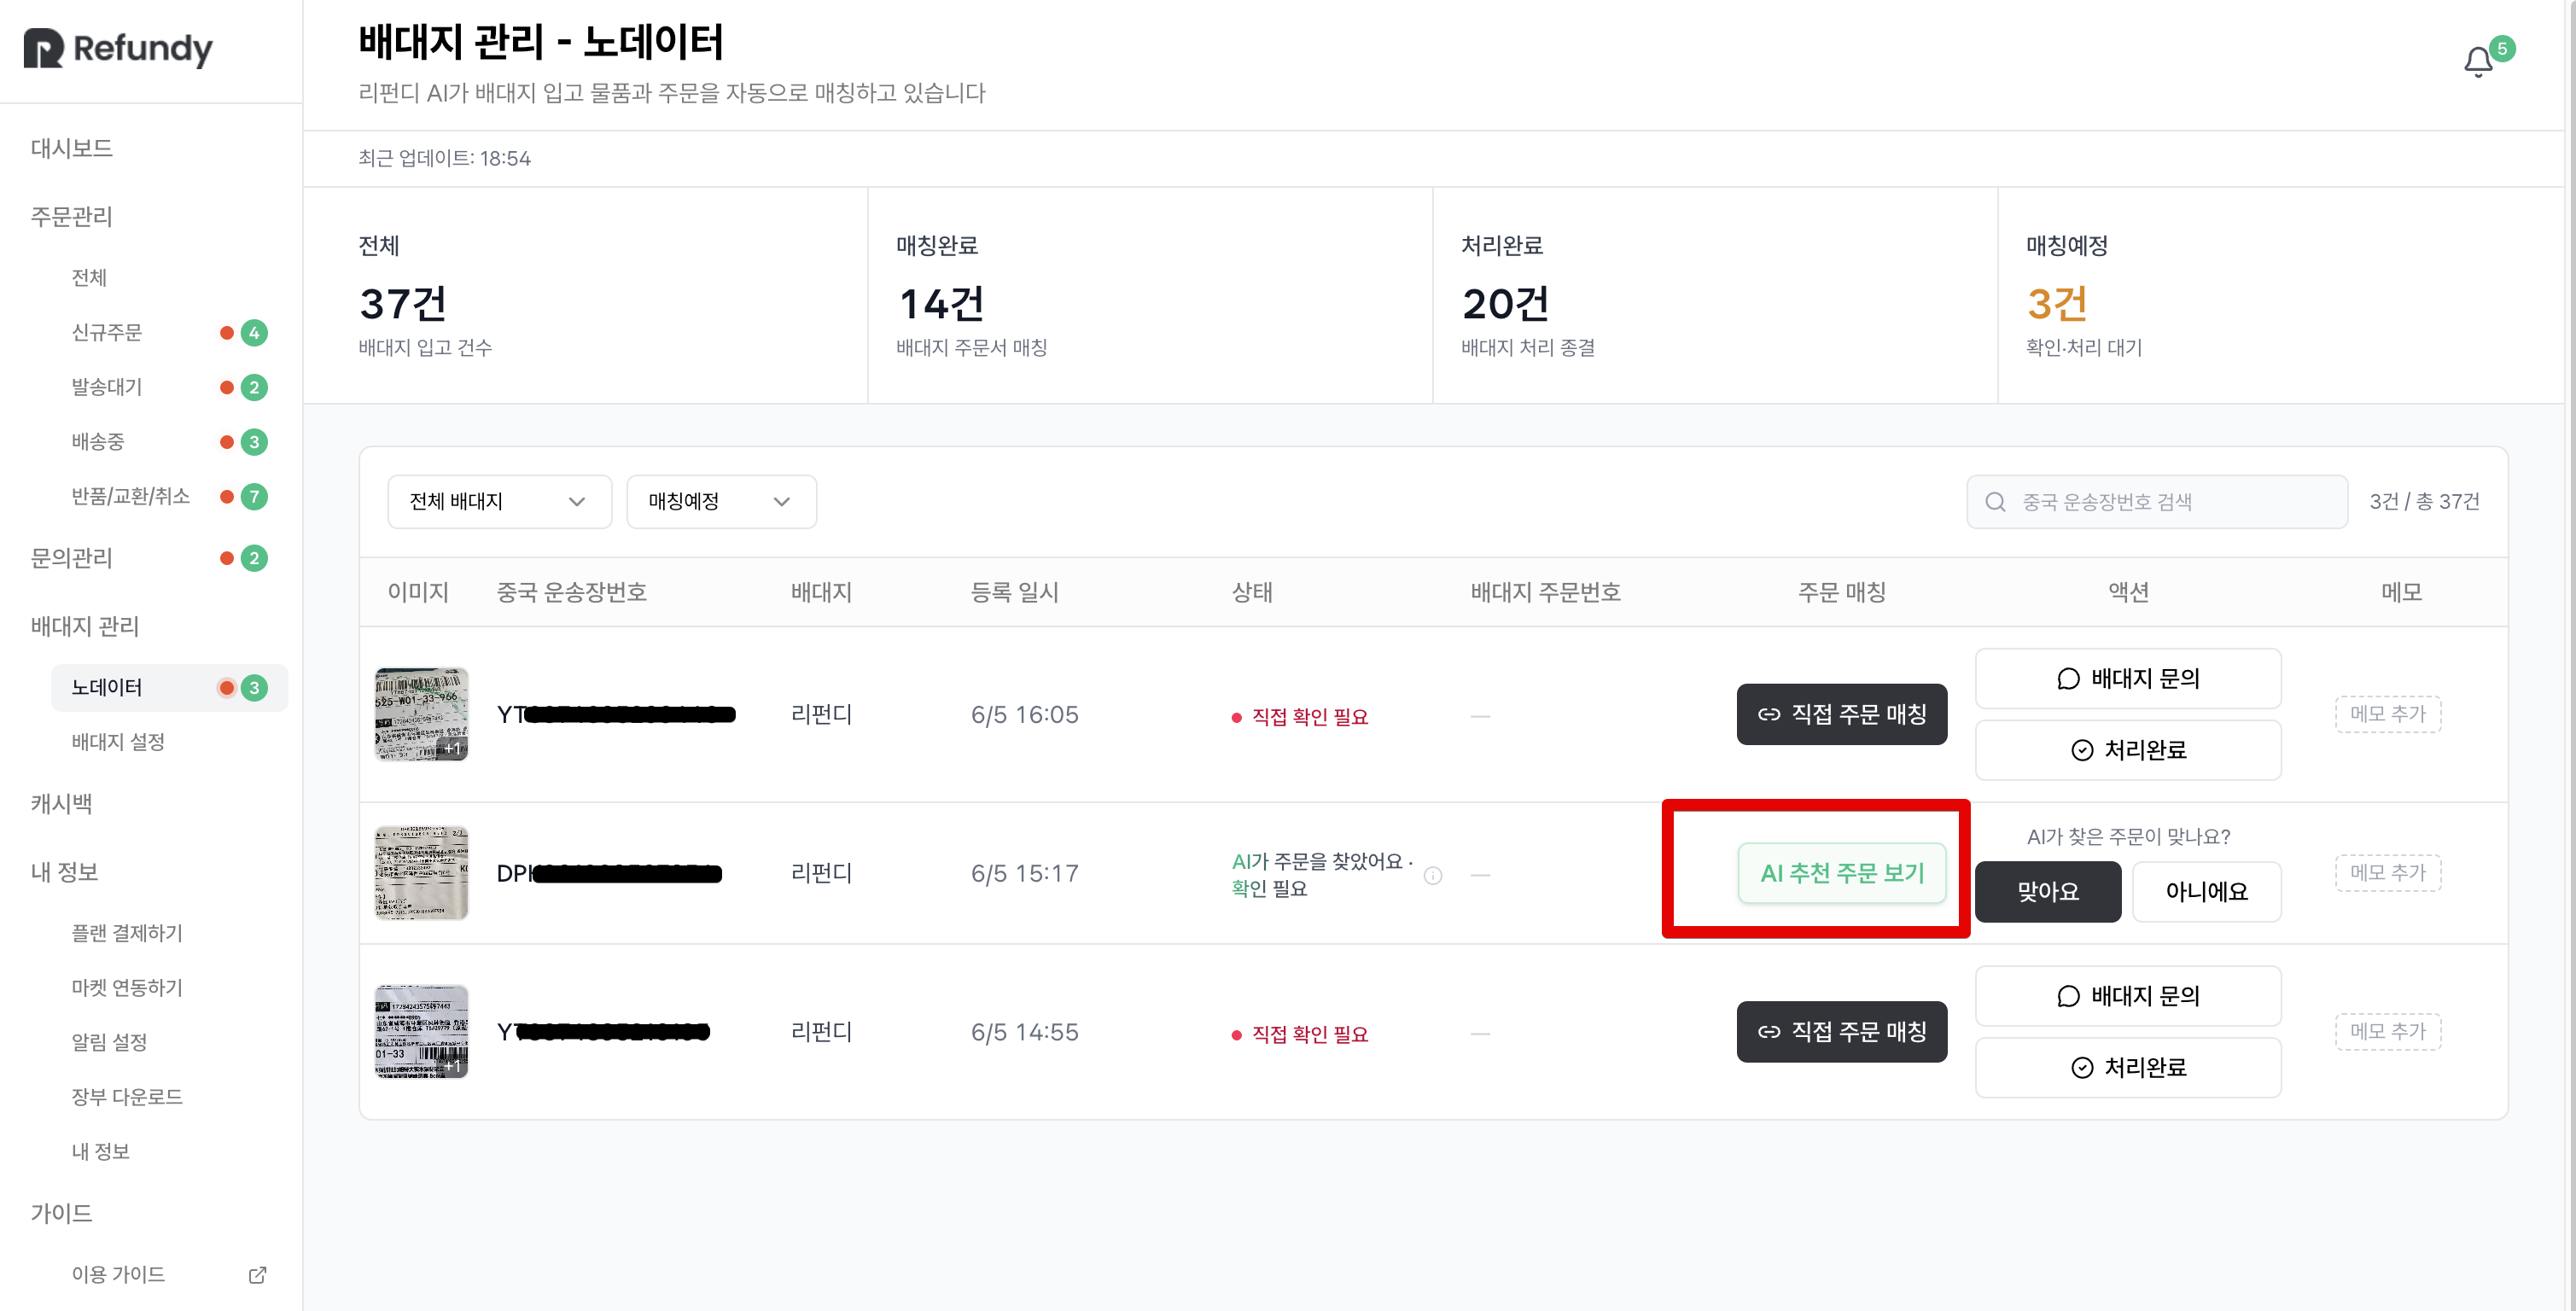Focus the 중국 운송장번호 검색 input field

coord(2156,502)
